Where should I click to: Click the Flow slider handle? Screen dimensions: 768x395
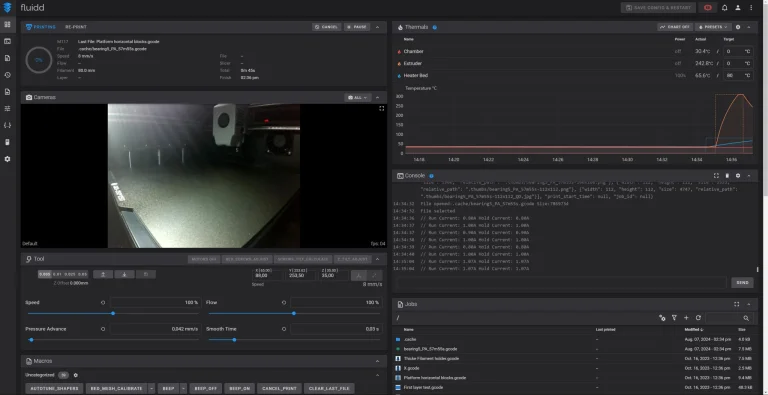(294, 313)
